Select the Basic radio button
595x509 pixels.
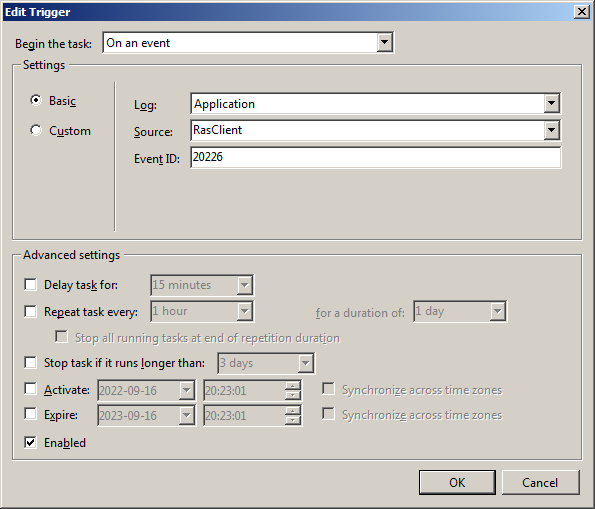(x=36, y=101)
